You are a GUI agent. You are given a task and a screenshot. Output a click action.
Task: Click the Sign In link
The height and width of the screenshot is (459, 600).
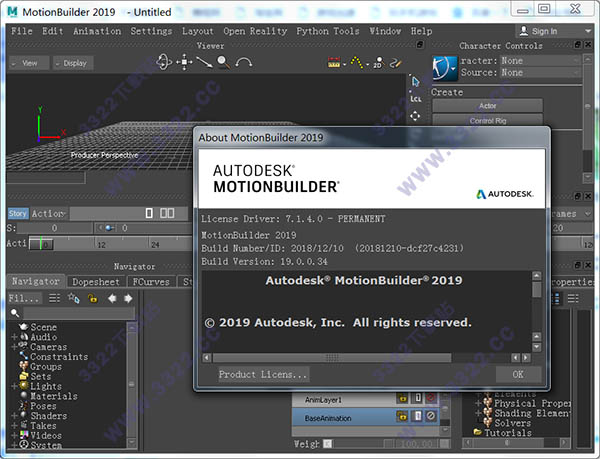[545, 31]
